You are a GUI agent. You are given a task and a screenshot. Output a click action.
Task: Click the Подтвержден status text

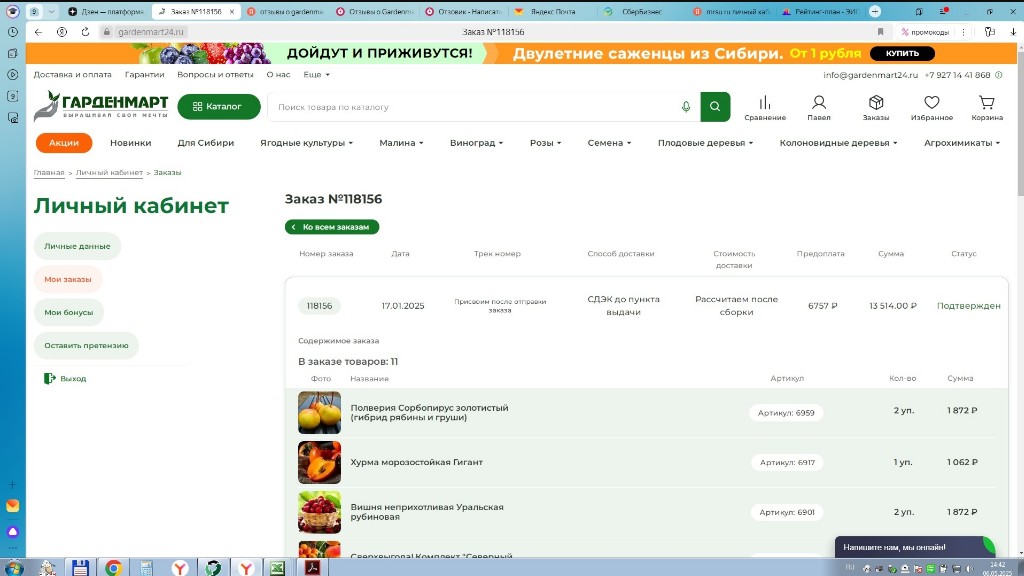[x=968, y=306]
